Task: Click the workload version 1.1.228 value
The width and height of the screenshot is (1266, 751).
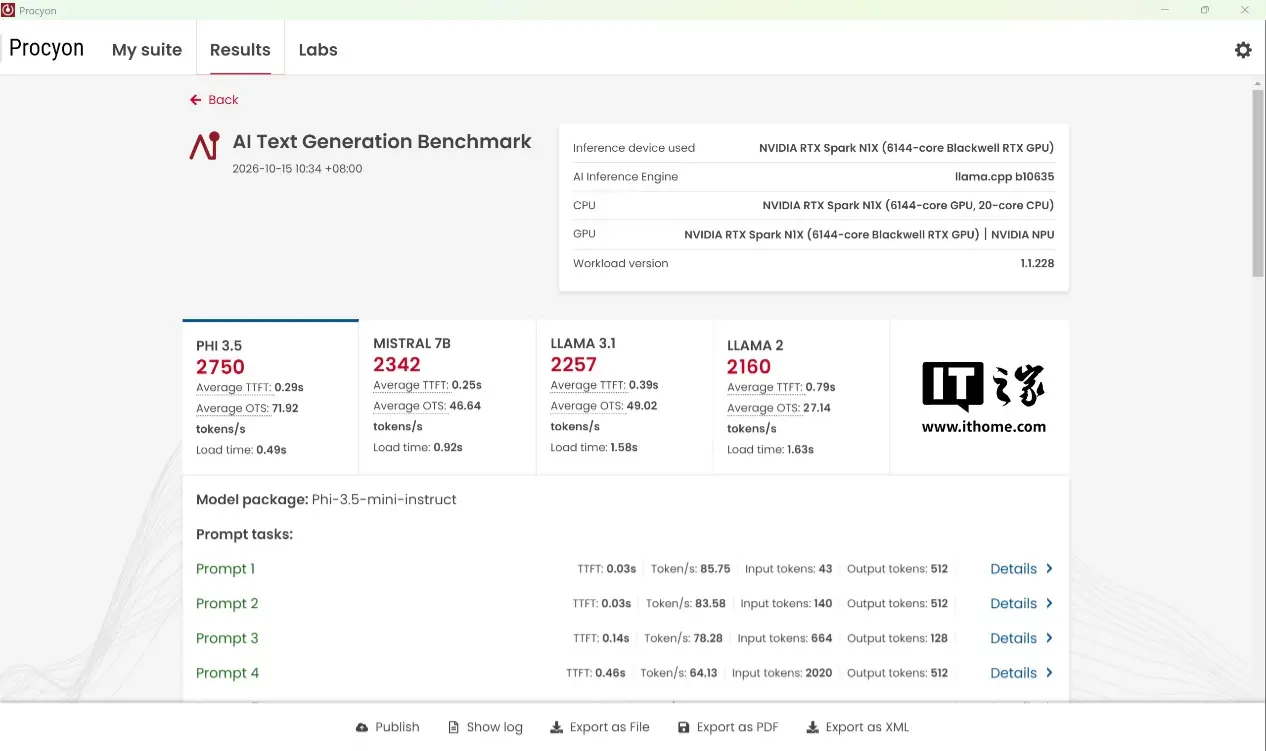Action: pos(1037,264)
